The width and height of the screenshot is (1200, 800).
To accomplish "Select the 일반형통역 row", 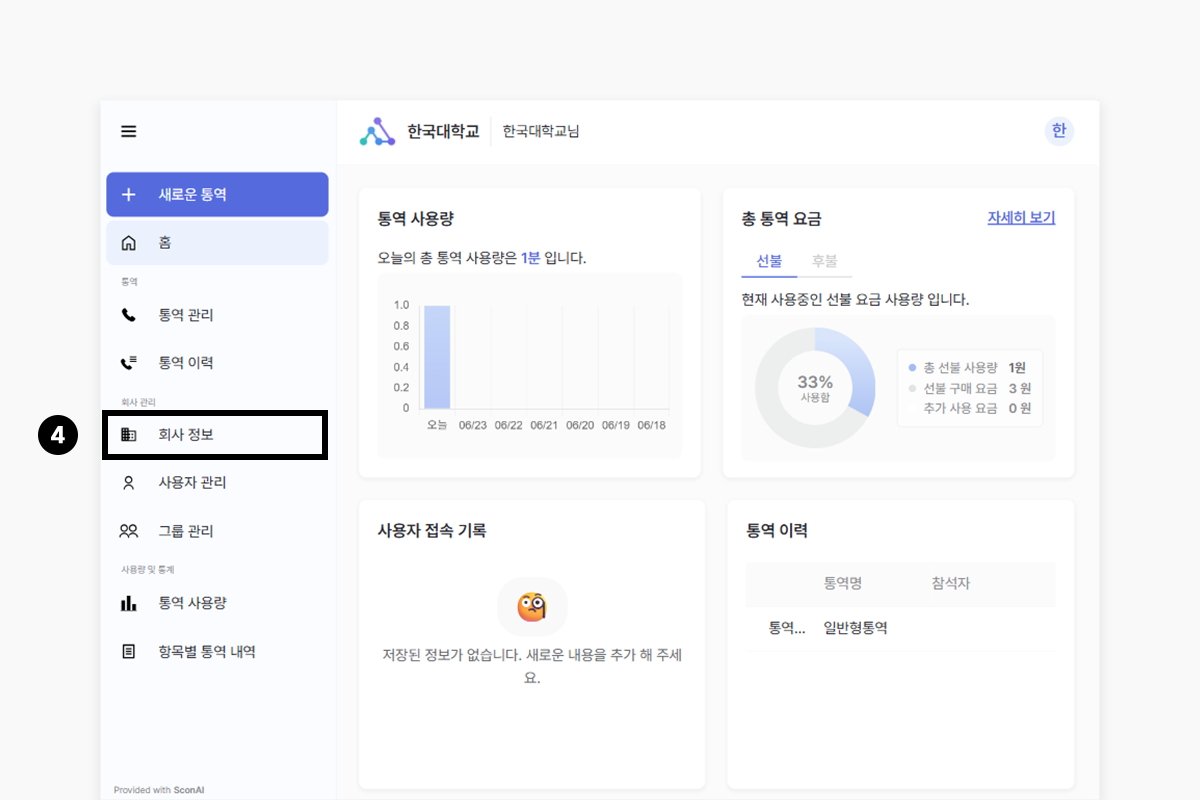I will (x=901, y=628).
